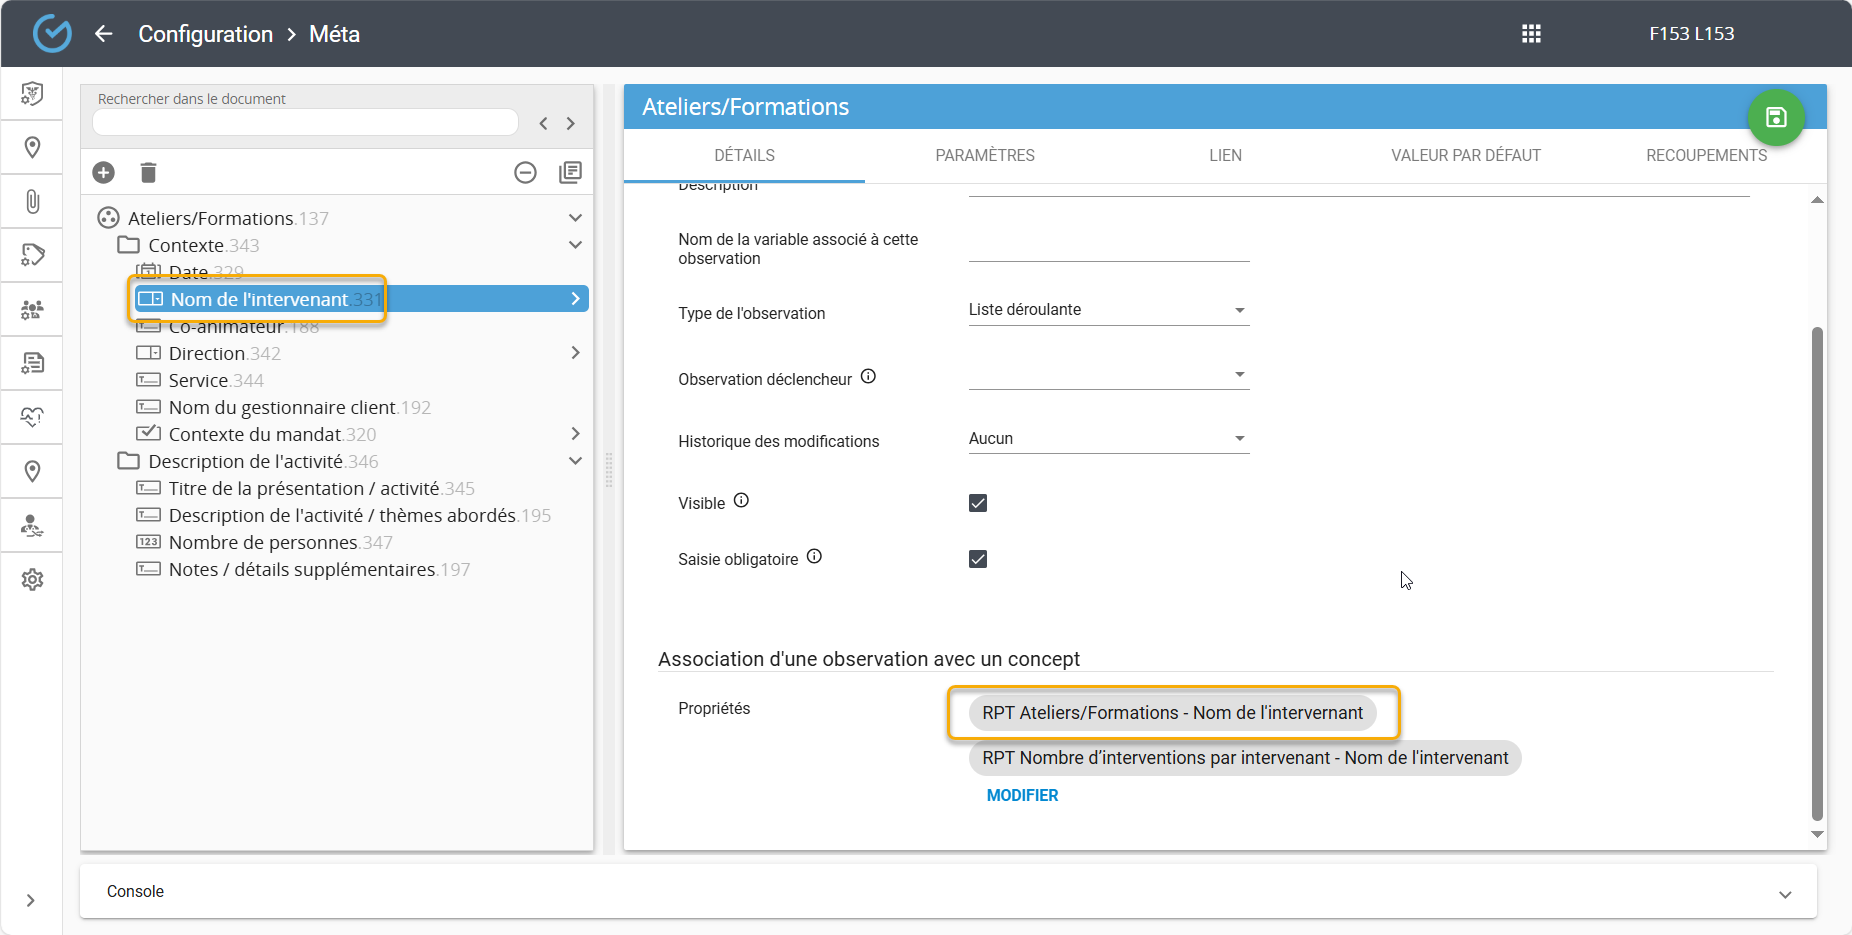Click the document search input field
Viewport: 1852px width, 935px height.
[x=305, y=122]
